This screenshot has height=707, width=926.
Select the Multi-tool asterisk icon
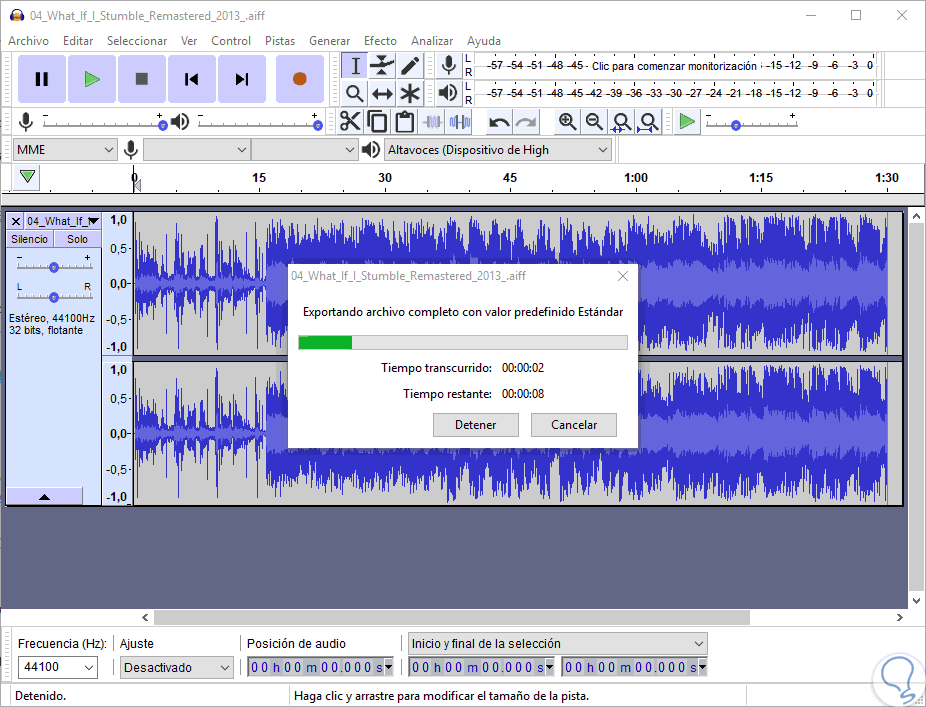(x=410, y=94)
